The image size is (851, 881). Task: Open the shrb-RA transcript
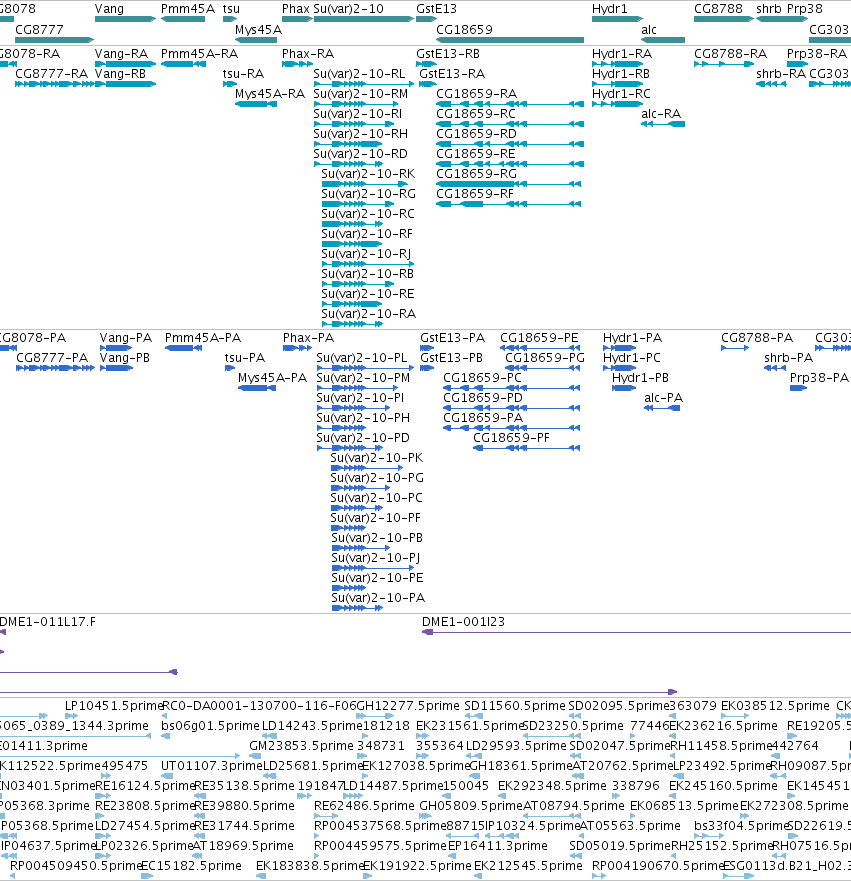771,84
